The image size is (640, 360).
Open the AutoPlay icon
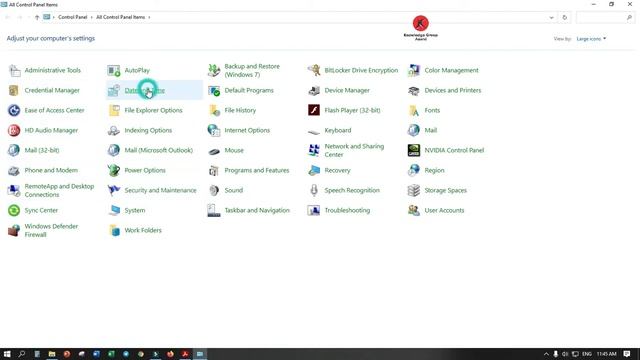[x=114, y=70]
